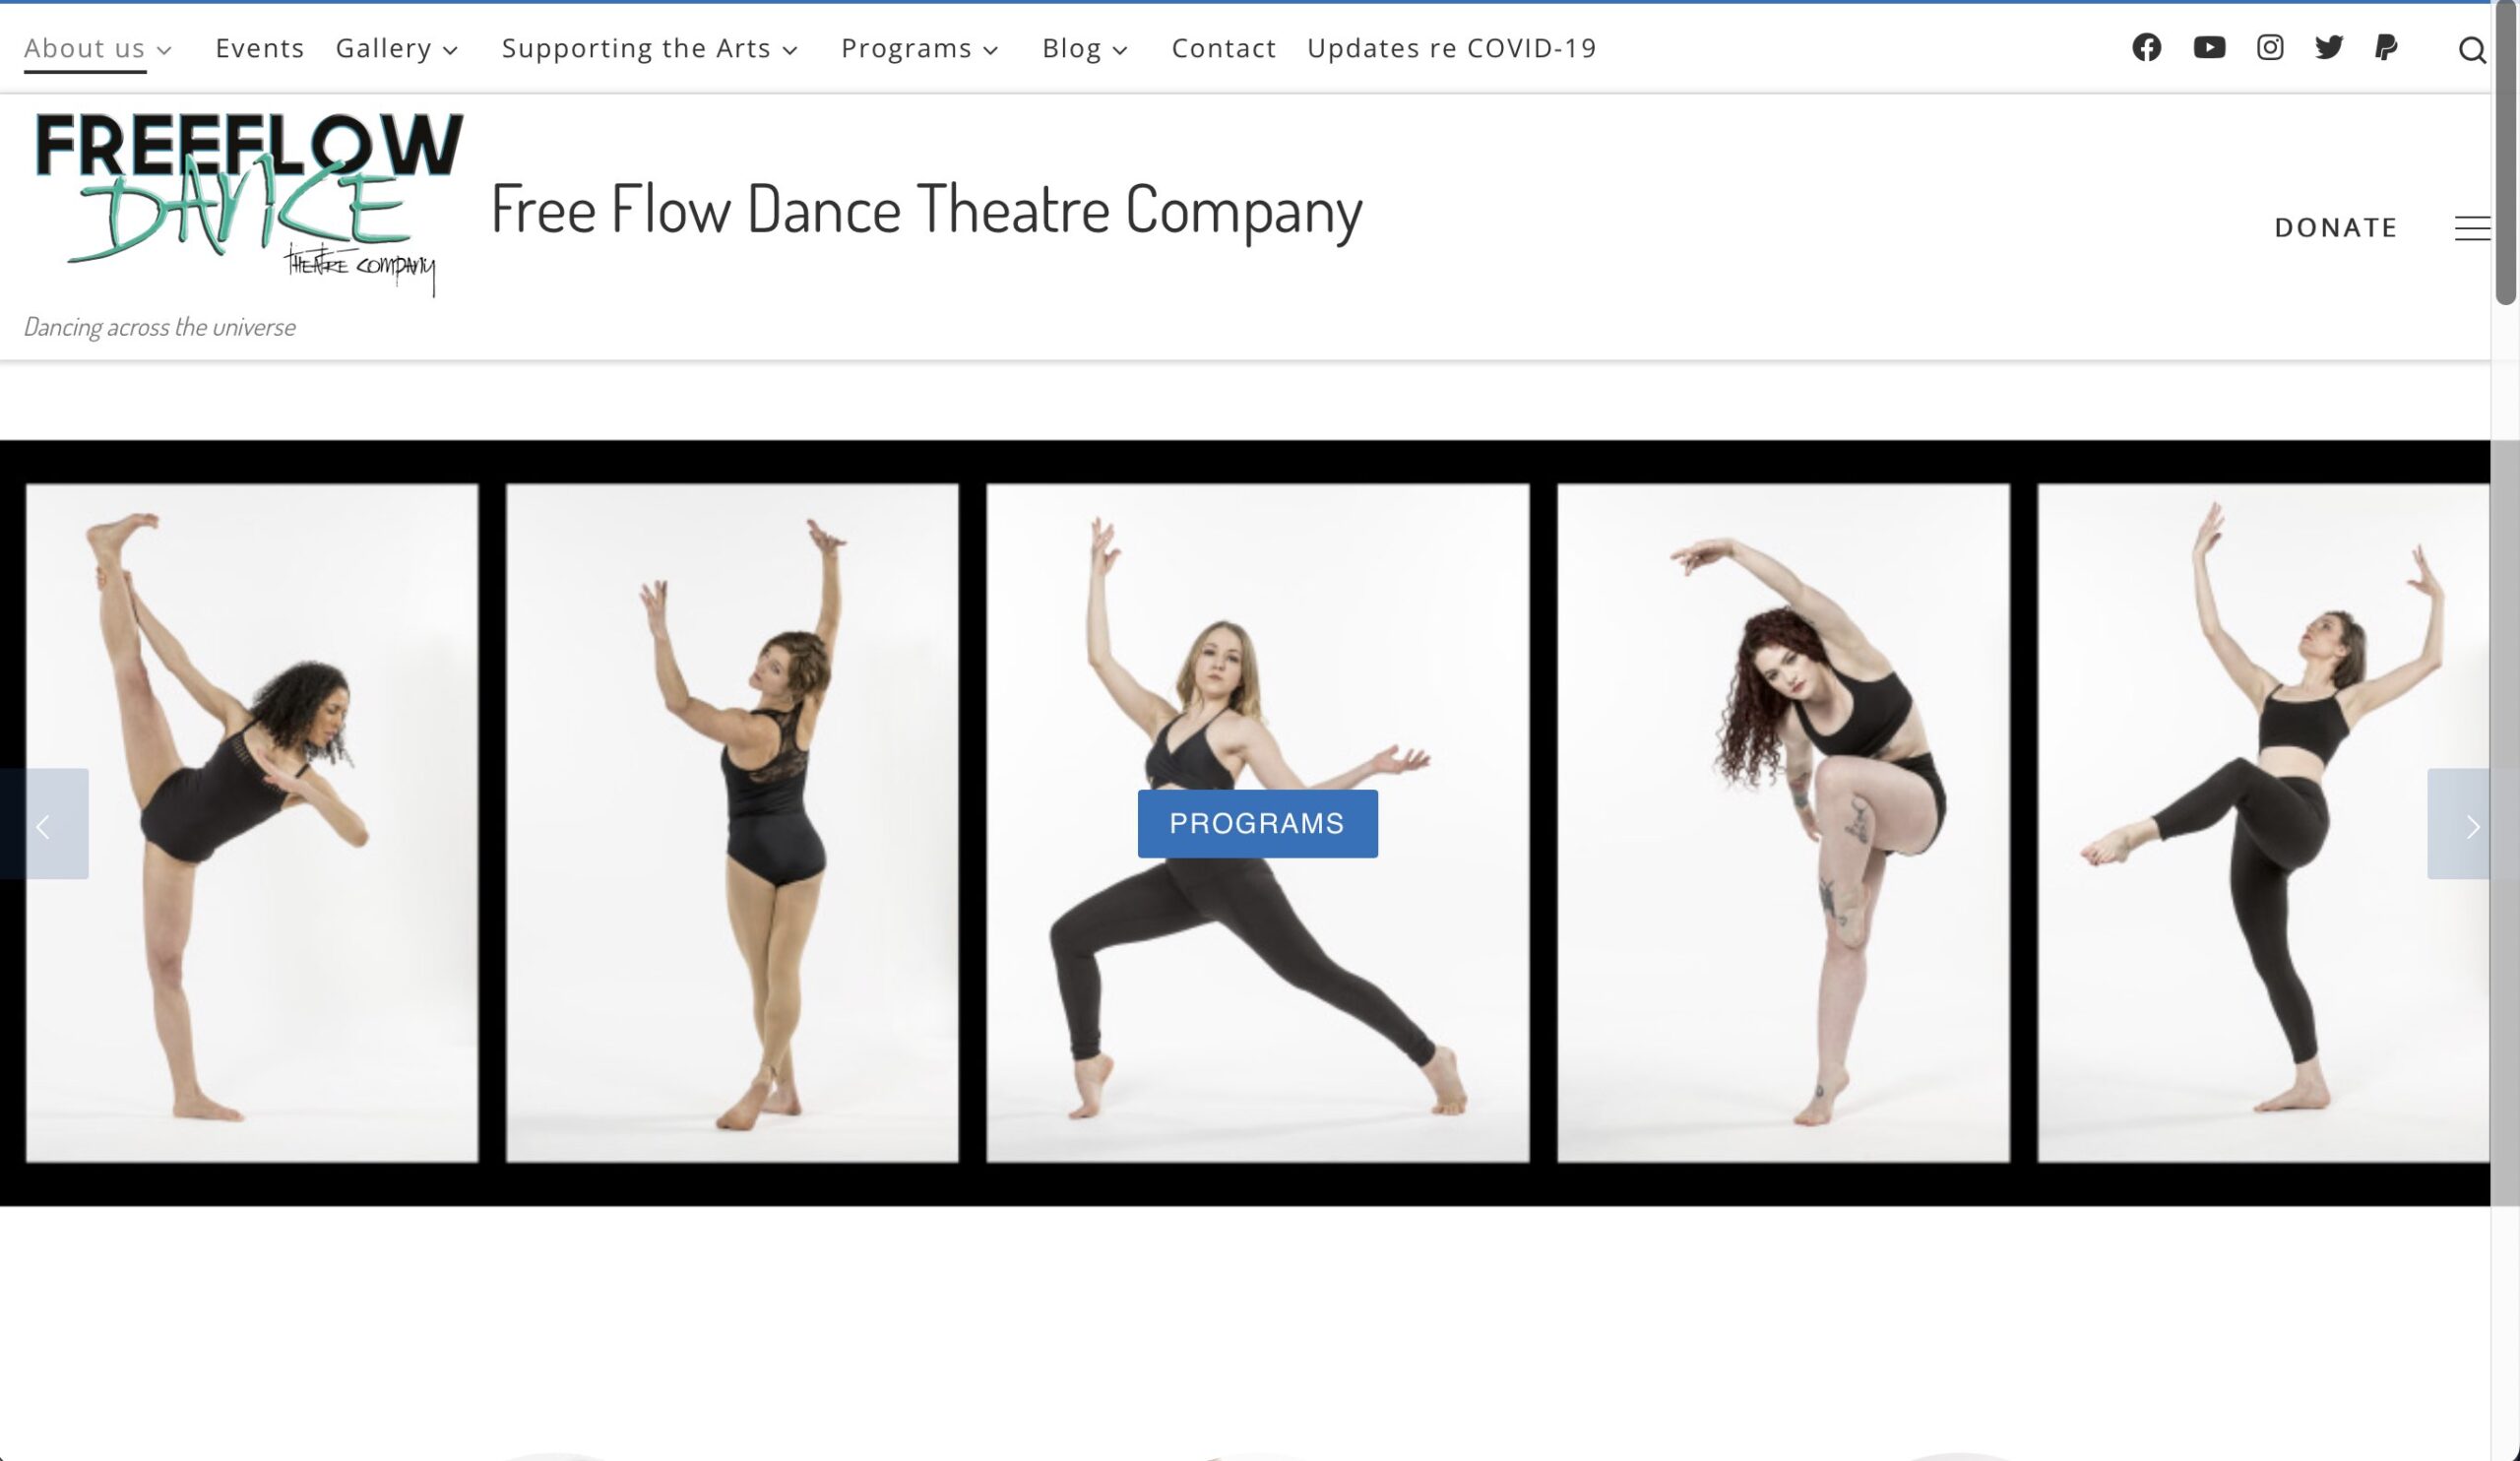The image size is (2520, 1461).
Task: Expand the Programs menu chevron
Action: pos(991,50)
